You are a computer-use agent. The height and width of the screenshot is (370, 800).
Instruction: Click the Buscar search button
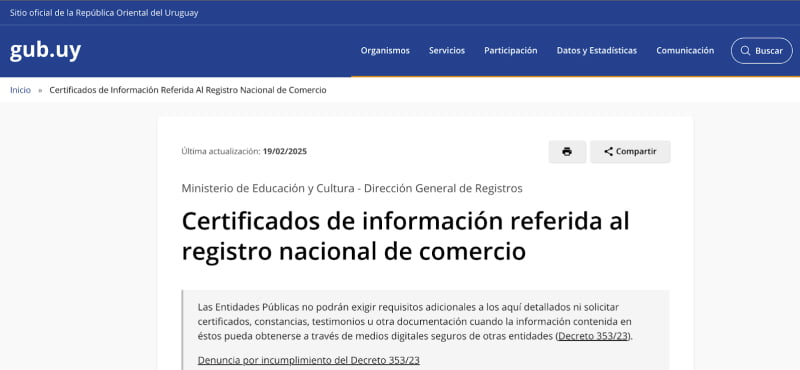(x=762, y=51)
